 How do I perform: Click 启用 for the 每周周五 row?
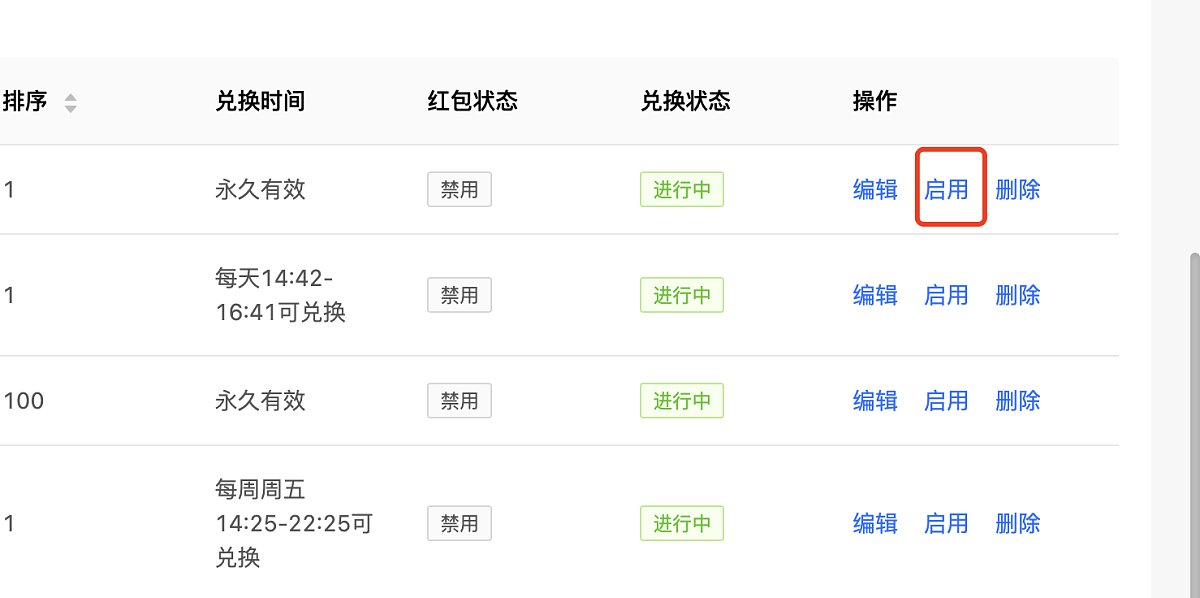[946, 523]
